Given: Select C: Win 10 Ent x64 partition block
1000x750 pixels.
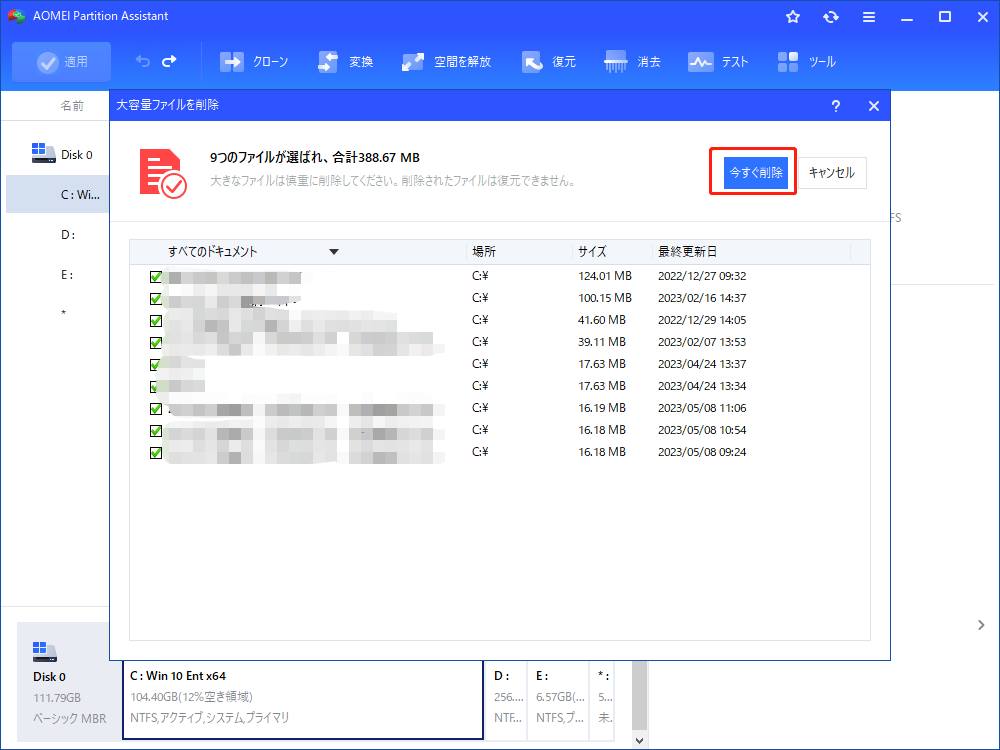Looking at the screenshot, I should 302,699.
